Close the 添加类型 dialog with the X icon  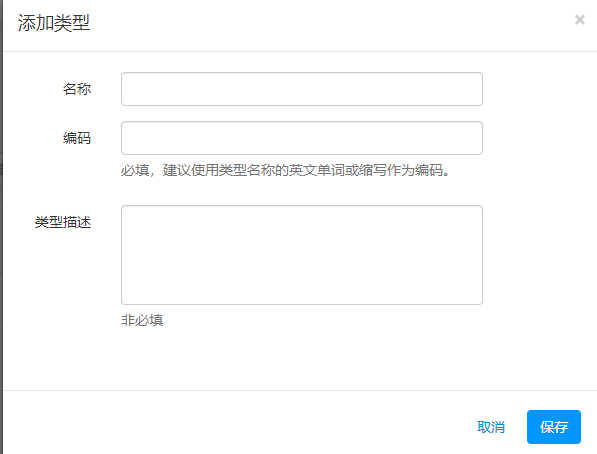pos(579,20)
